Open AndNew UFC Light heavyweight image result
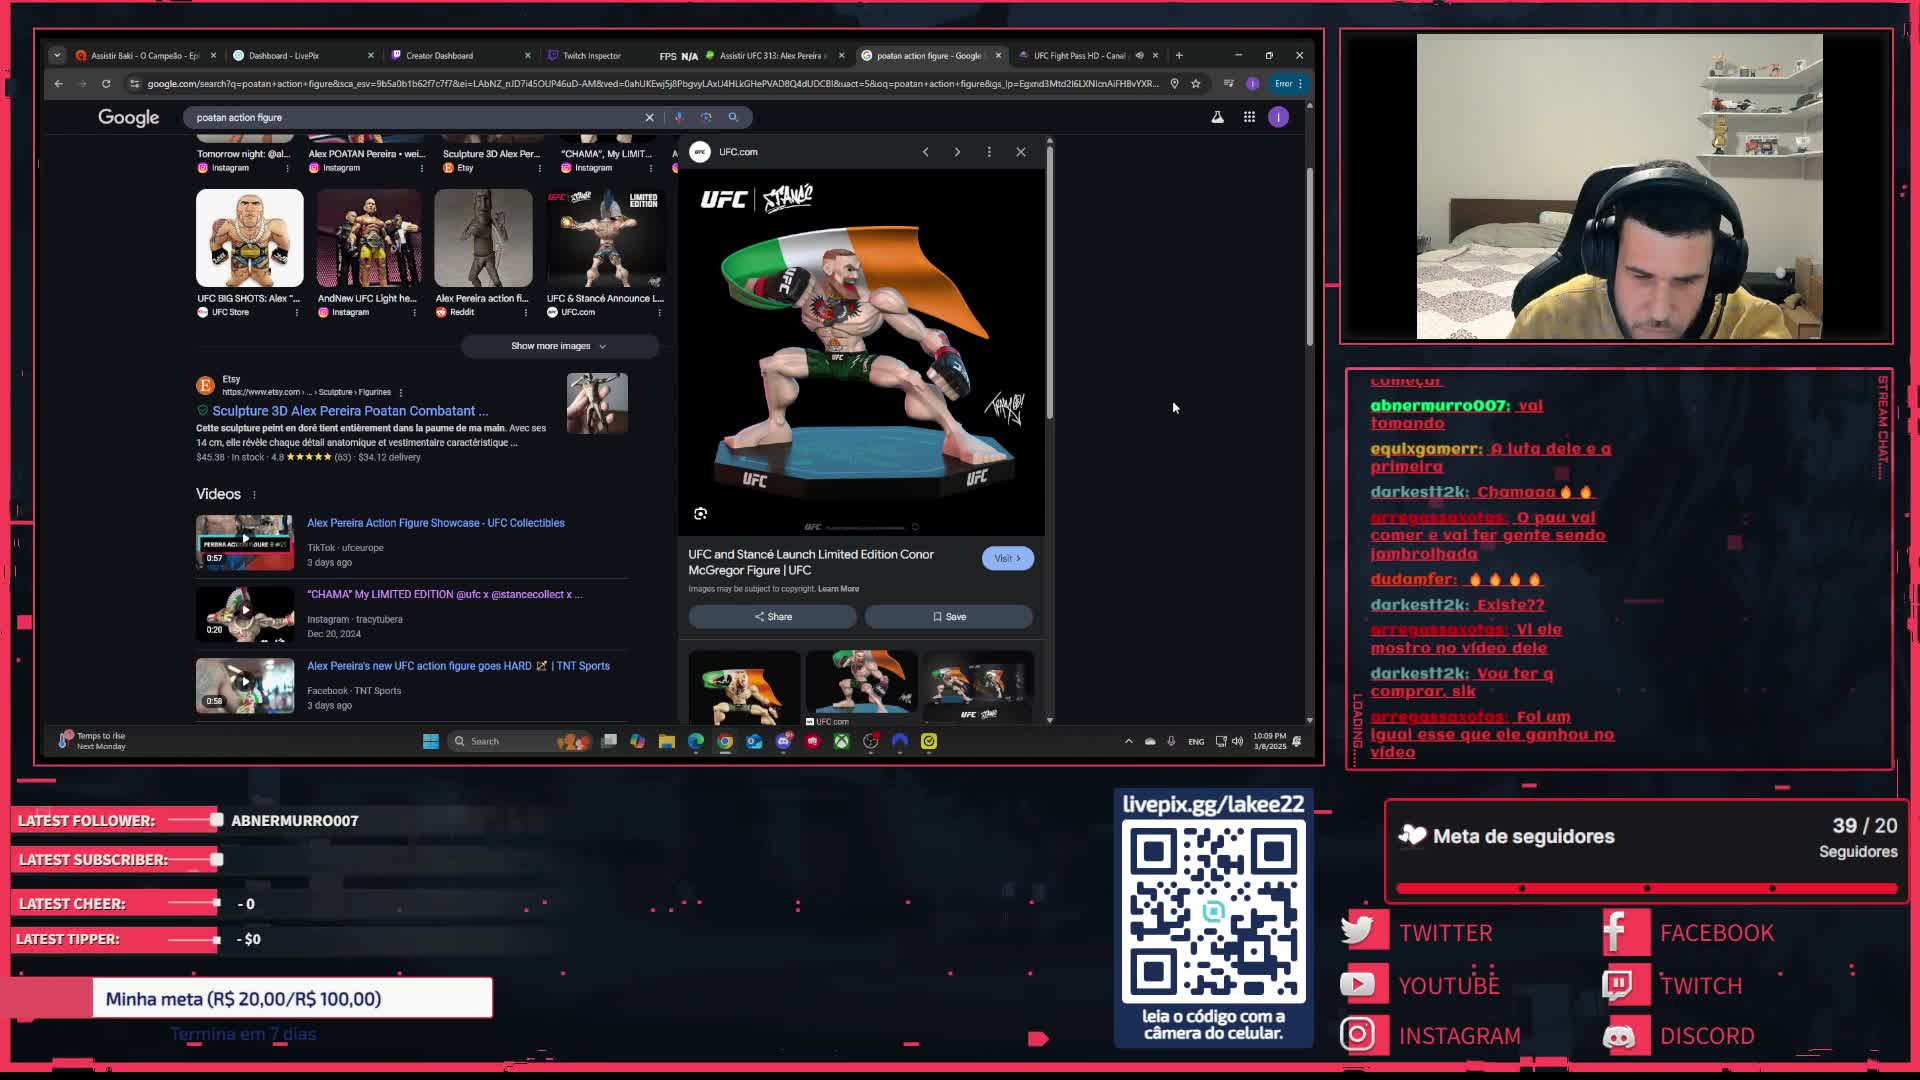 (x=369, y=238)
